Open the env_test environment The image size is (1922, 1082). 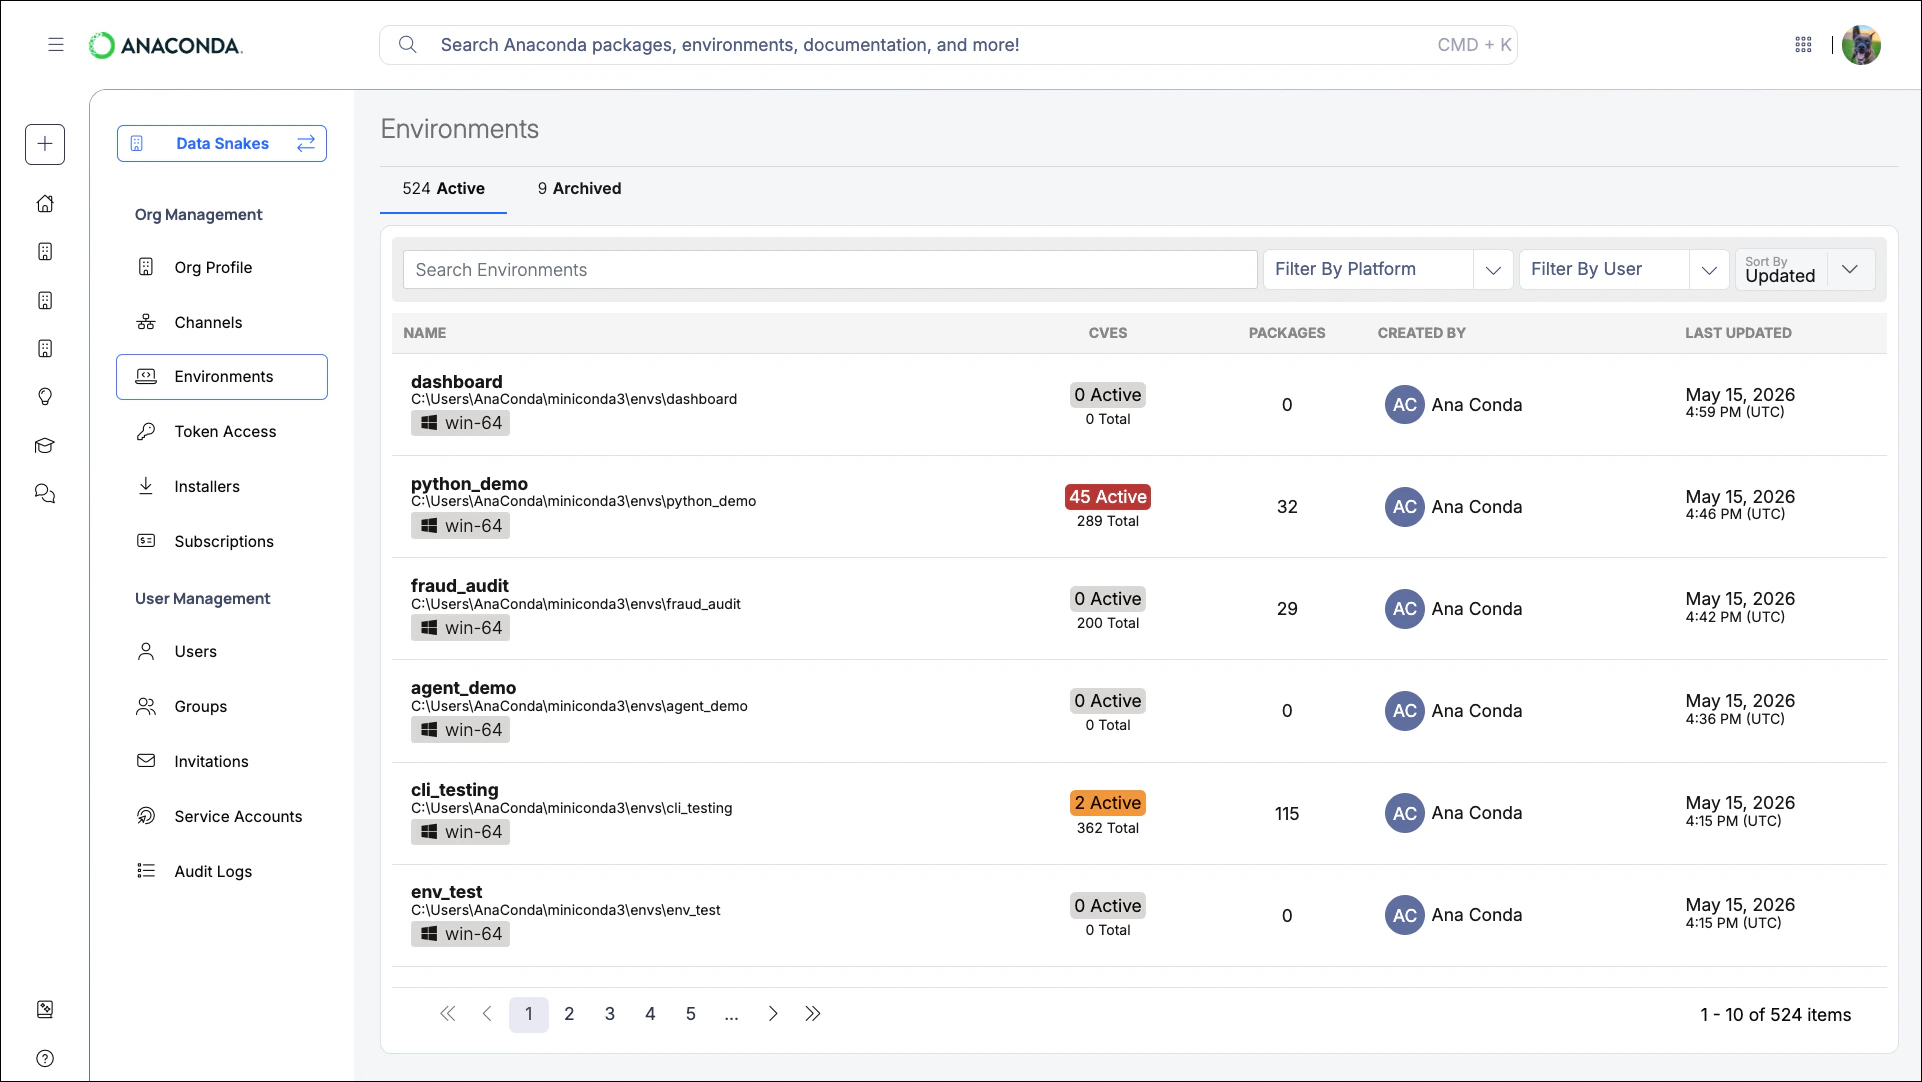tap(446, 892)
